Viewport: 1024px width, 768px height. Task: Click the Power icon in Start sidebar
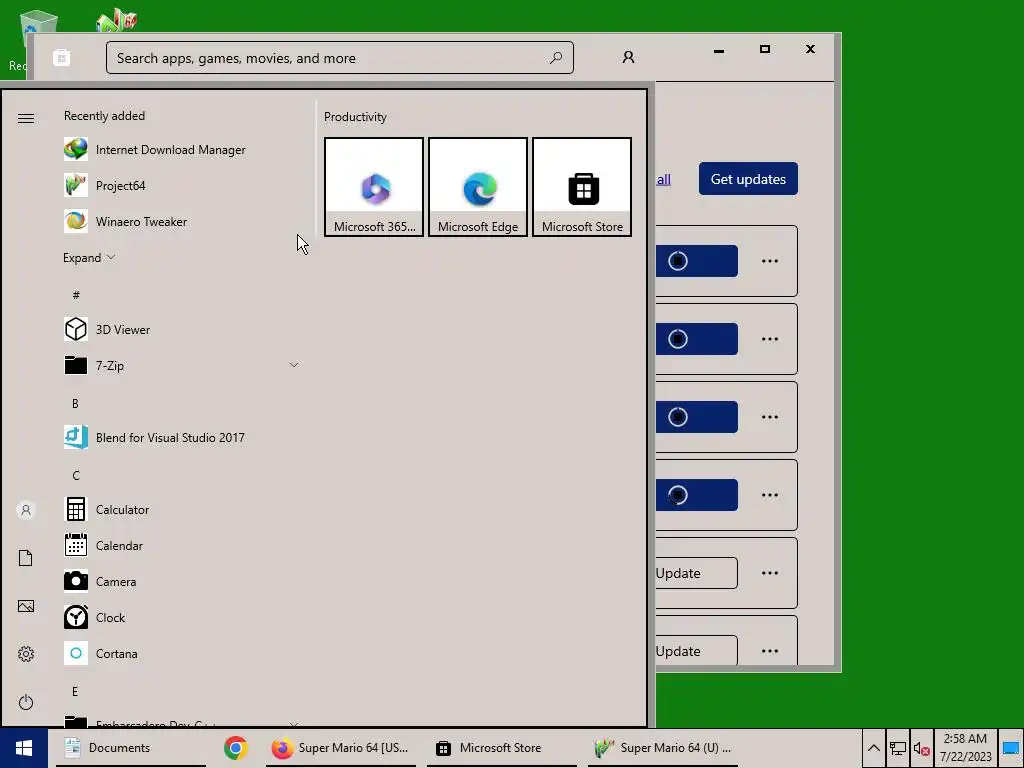26,702
